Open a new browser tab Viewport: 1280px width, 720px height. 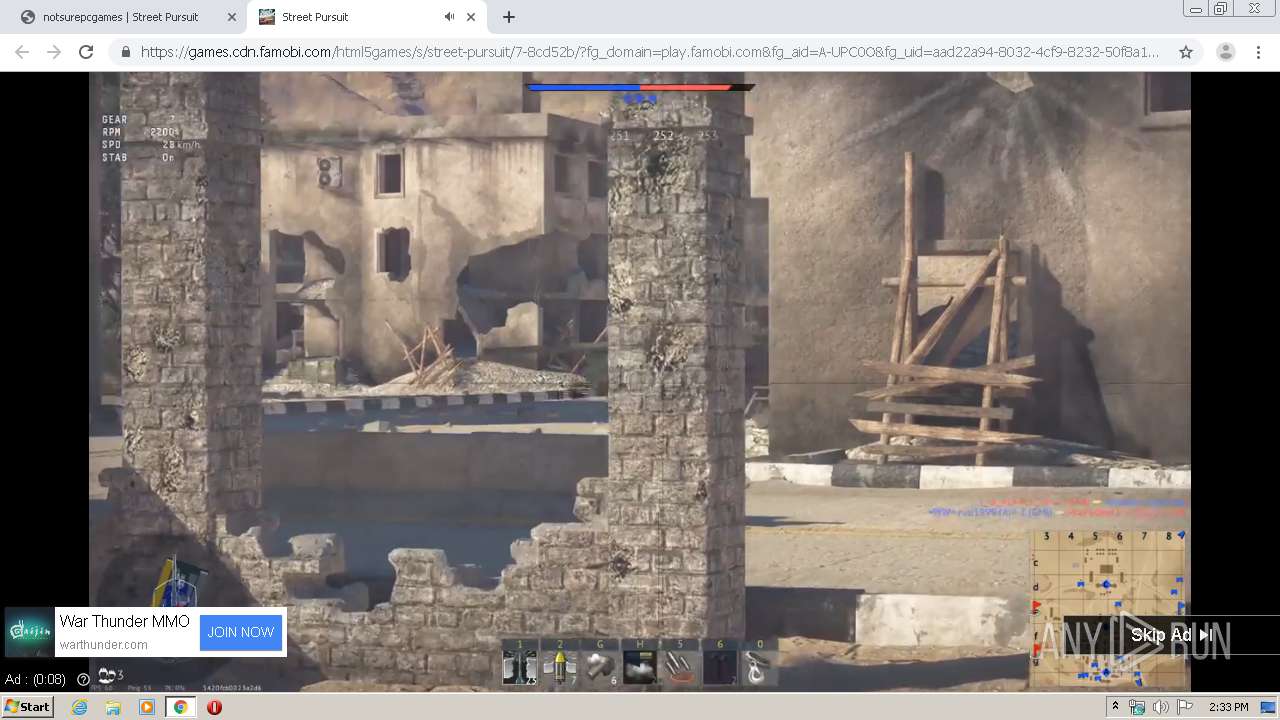509,17
